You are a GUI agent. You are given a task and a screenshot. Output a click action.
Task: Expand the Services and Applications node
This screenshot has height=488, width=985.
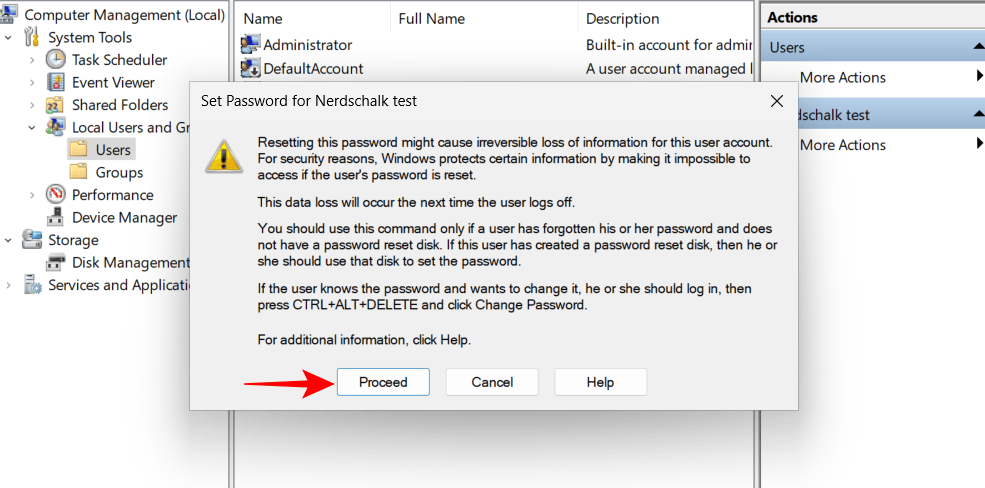pos(9,285)
